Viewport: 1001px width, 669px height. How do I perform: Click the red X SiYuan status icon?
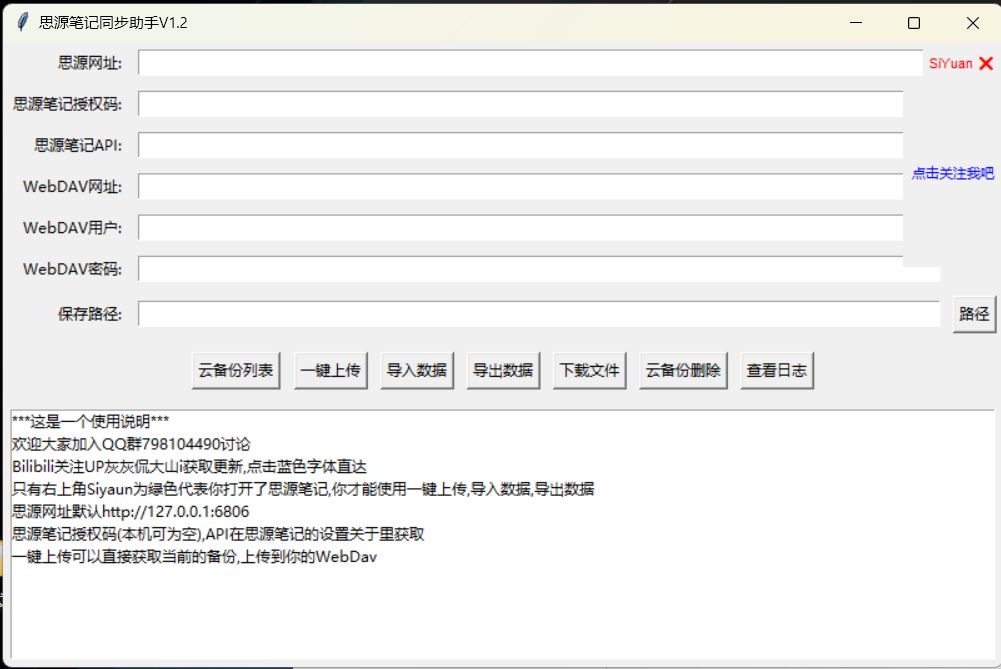(986, 63)
